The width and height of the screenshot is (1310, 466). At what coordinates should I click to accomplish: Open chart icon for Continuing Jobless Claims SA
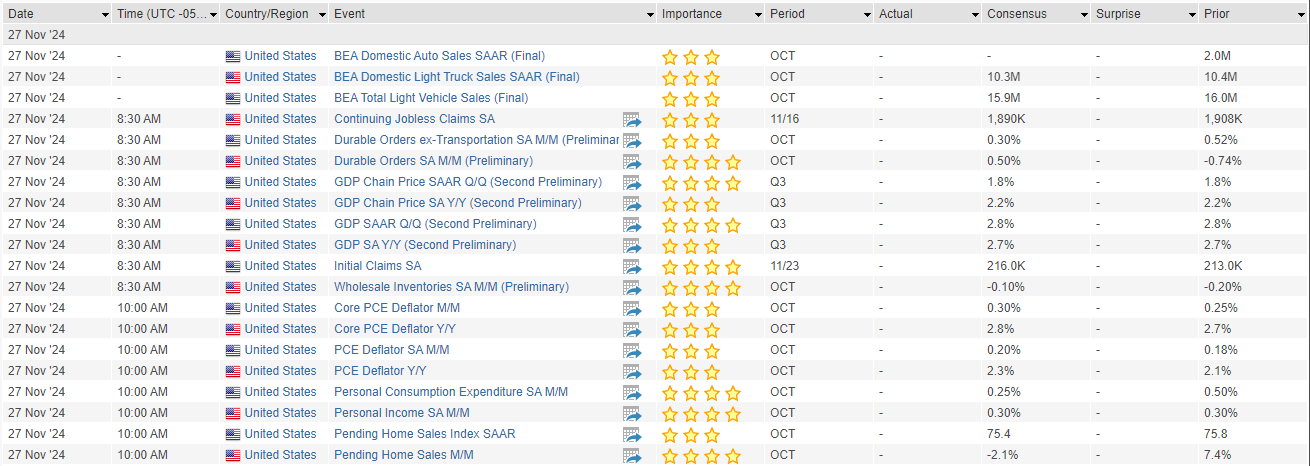631,120
